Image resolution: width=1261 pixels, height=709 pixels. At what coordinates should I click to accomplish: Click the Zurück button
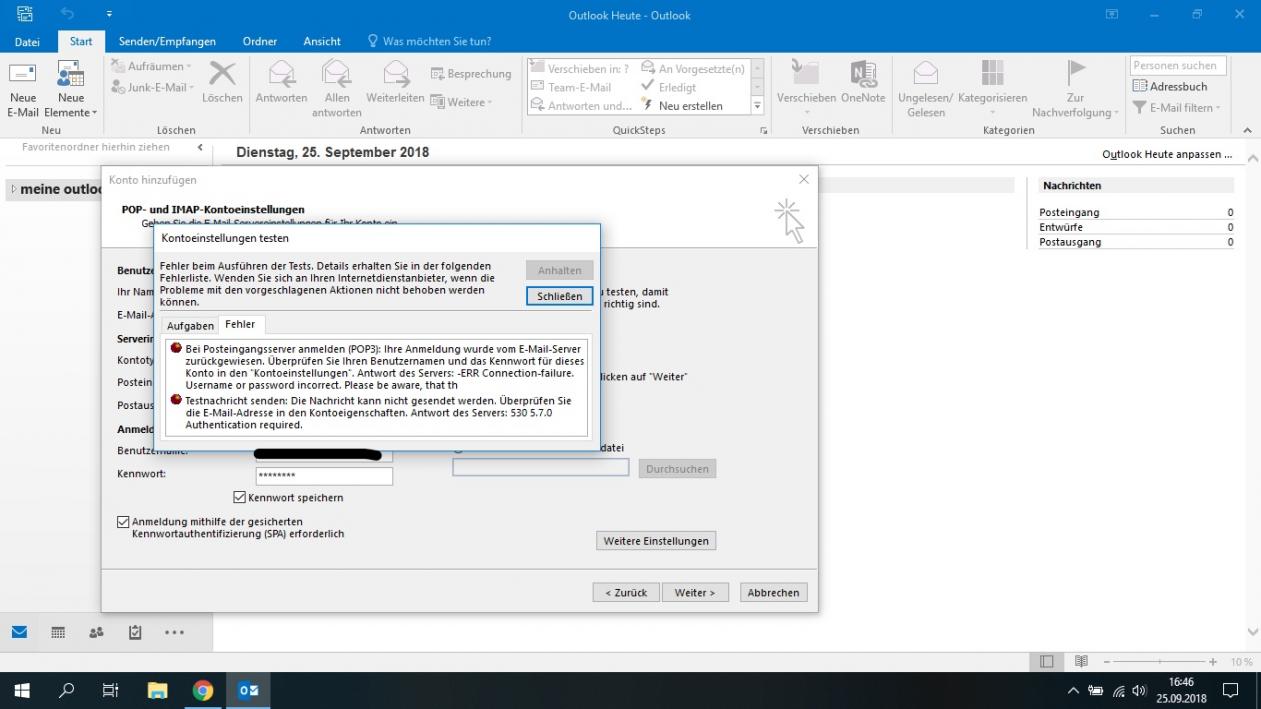pos(626,592)
